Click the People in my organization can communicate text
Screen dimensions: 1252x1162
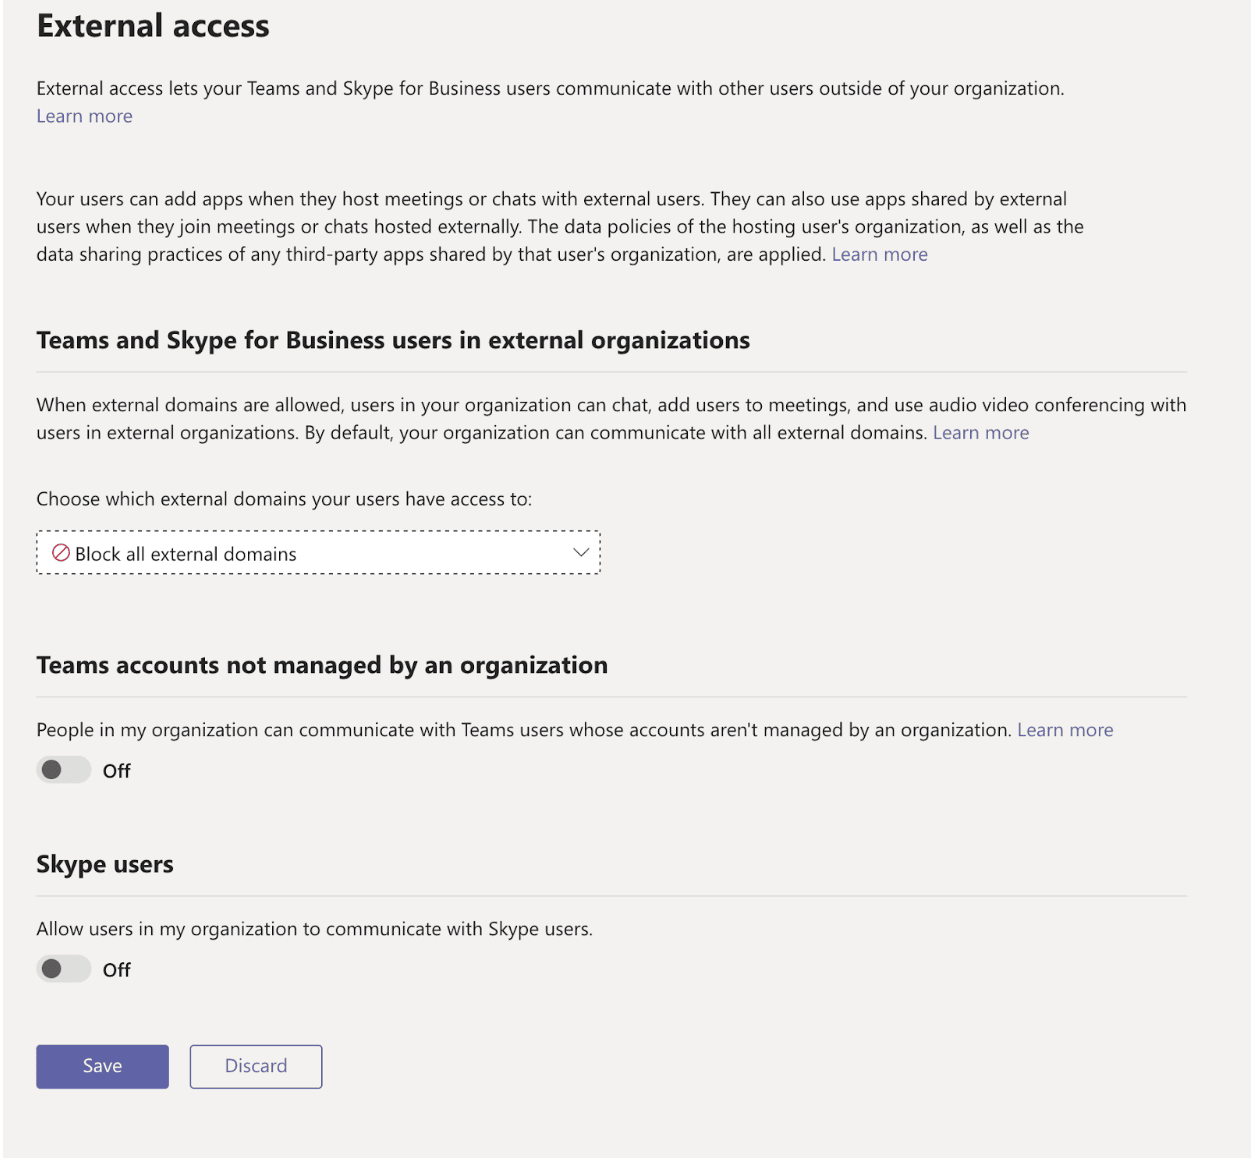(x=525, y=730)
